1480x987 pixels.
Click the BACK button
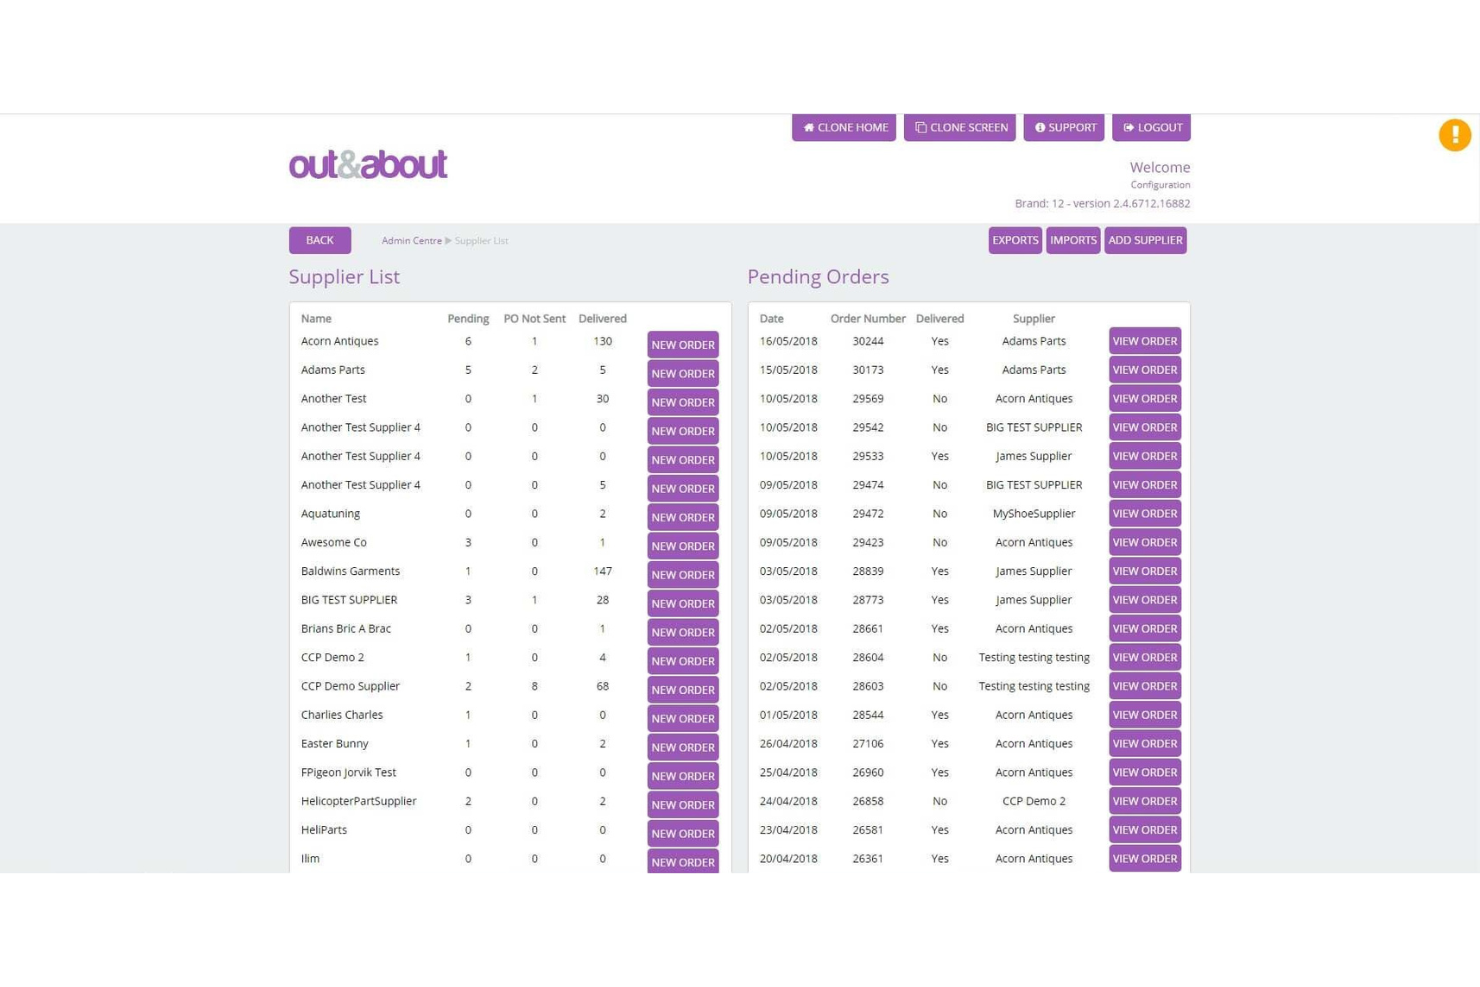tap(319, 240)
